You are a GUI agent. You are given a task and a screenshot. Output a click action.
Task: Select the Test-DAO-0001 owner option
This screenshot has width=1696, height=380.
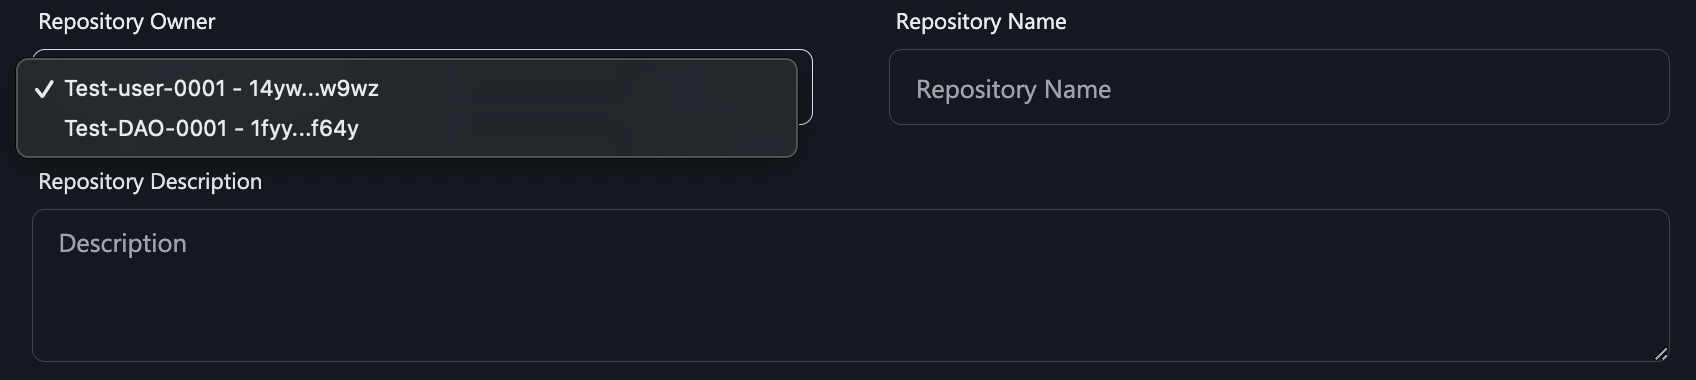pos(407,128)
